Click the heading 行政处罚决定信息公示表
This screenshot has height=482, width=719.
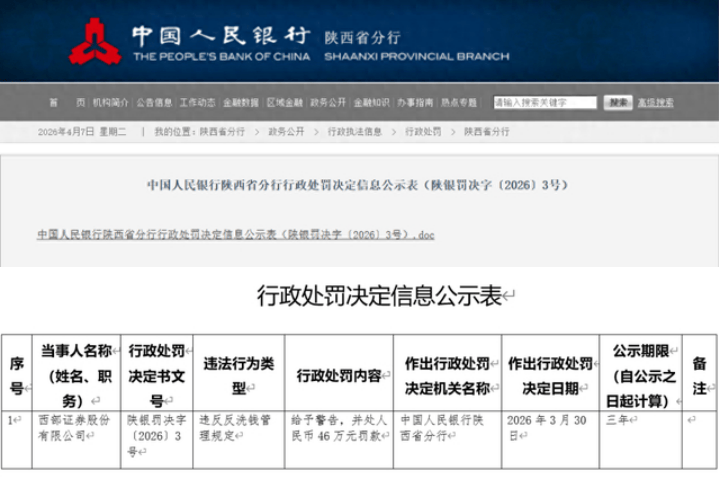click(x=379, y=296)
